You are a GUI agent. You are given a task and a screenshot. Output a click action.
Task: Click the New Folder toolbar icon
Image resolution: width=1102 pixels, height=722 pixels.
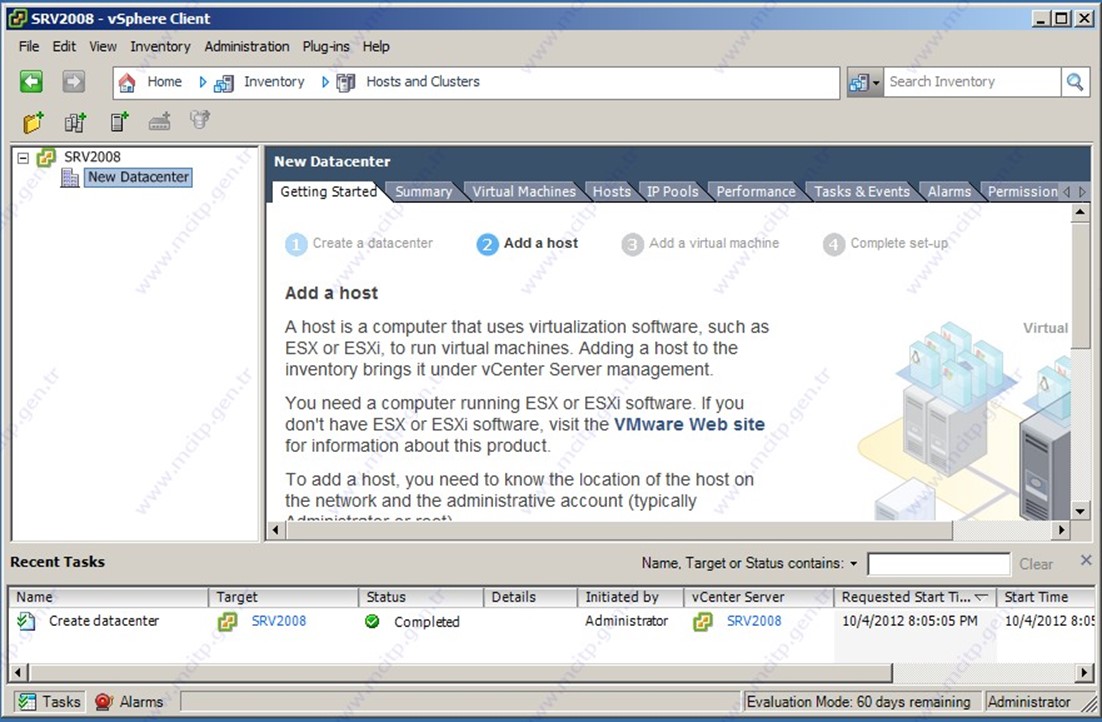pyautogui.click(x=33, y=122)
